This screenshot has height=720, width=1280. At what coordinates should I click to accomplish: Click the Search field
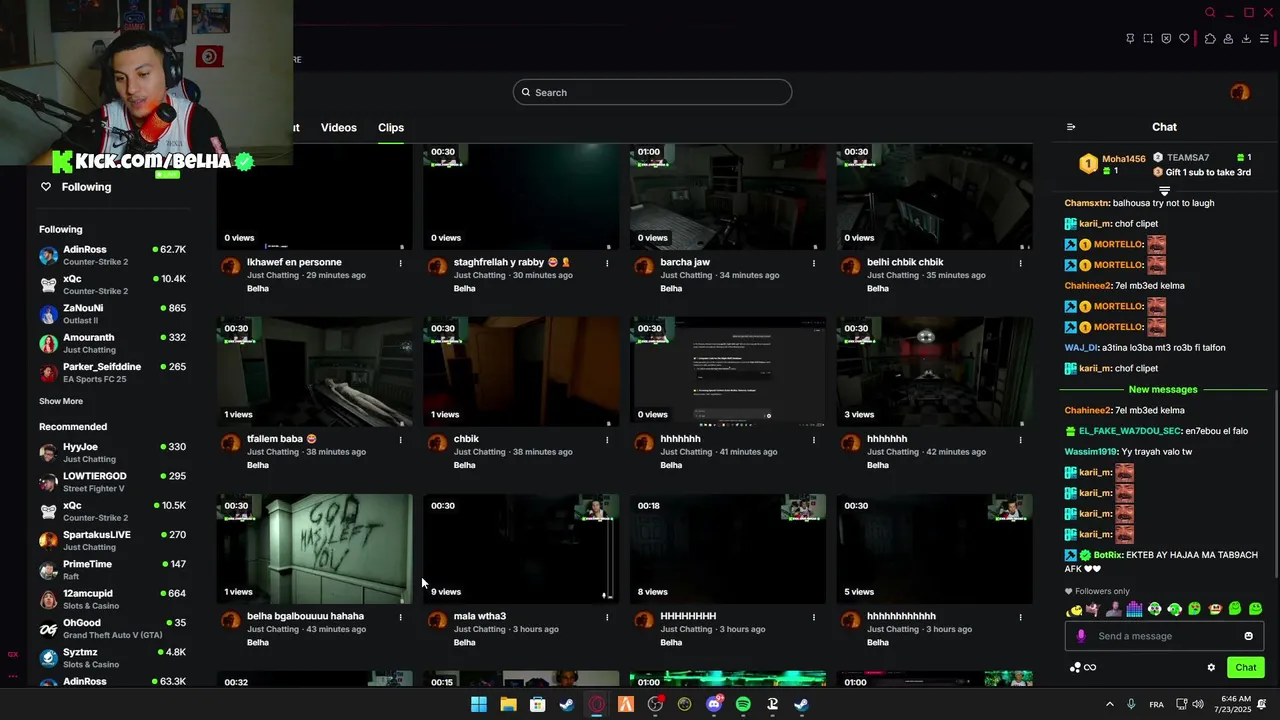click(x=652, y=92)
